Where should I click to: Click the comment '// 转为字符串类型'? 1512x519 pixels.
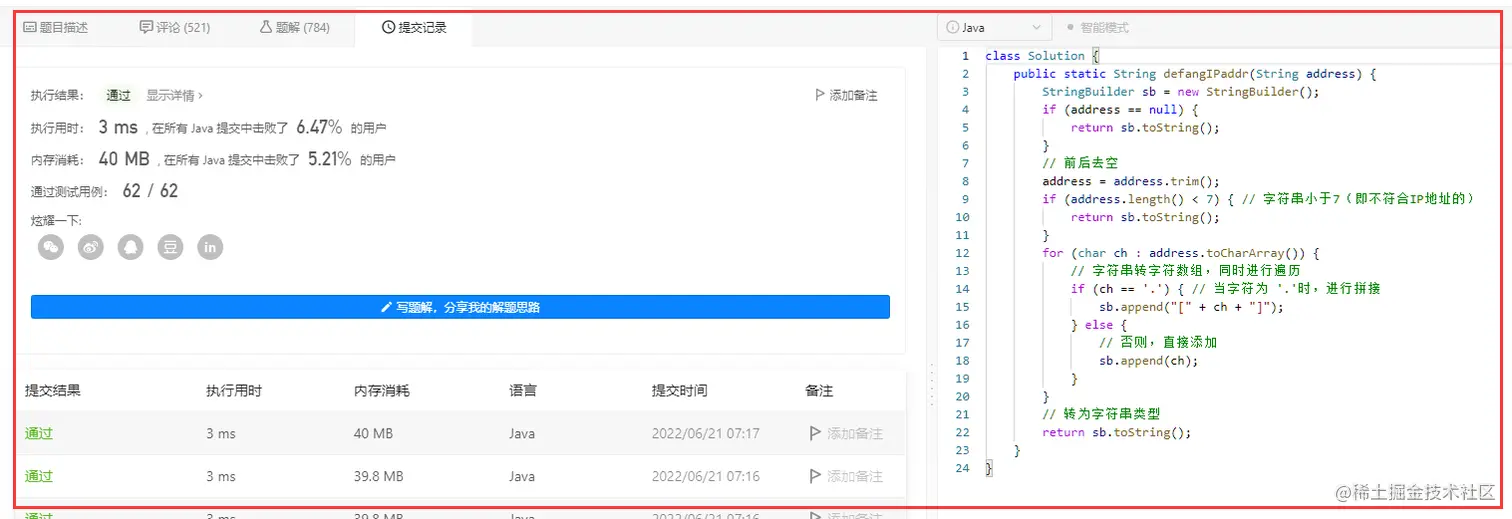click(1101, 414)
